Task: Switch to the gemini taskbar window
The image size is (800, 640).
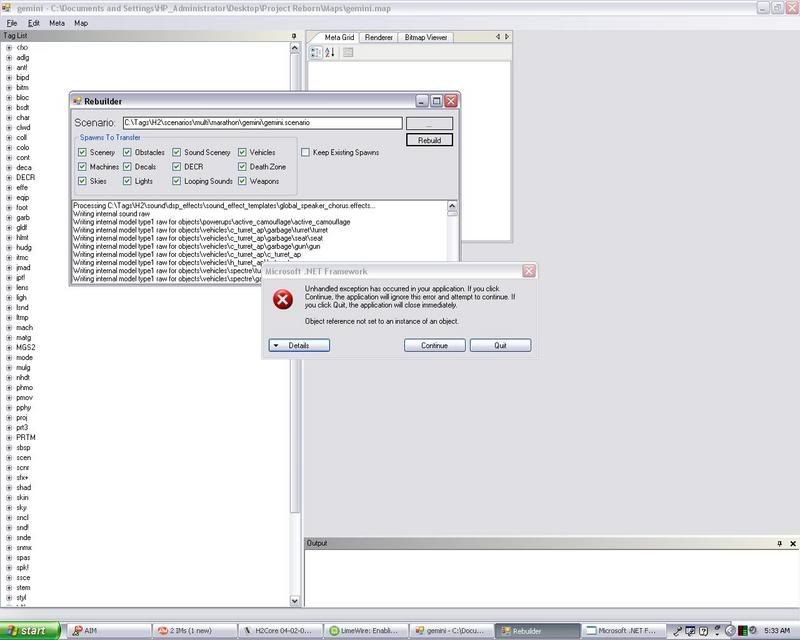Action: [x=452, y=631]
